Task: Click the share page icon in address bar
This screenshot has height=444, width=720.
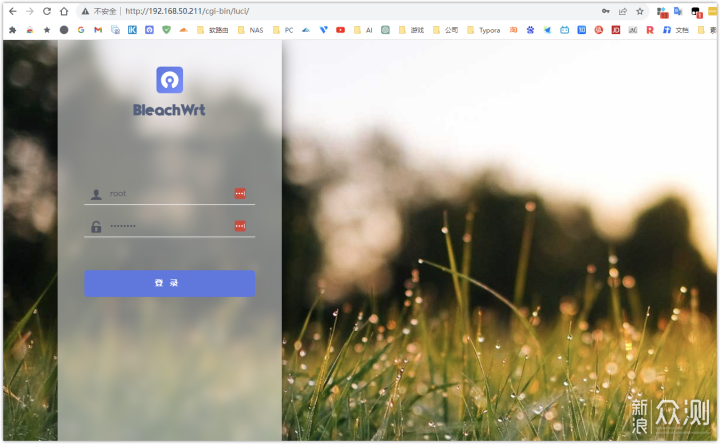Action: pyautogui.click(x=623, y=11)
